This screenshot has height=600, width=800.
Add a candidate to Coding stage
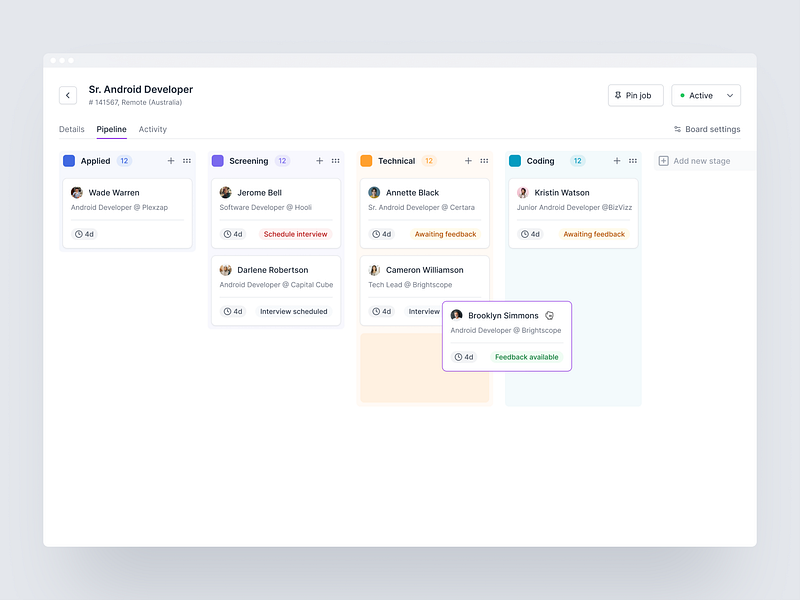click(x=617, y=161)
